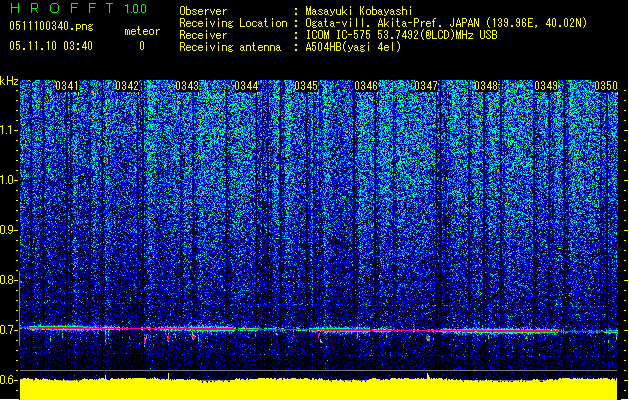This screenshot has width=629, height=400.
Task: Click the ICOM IC-575 receiver details
Action: coord(402,35)
